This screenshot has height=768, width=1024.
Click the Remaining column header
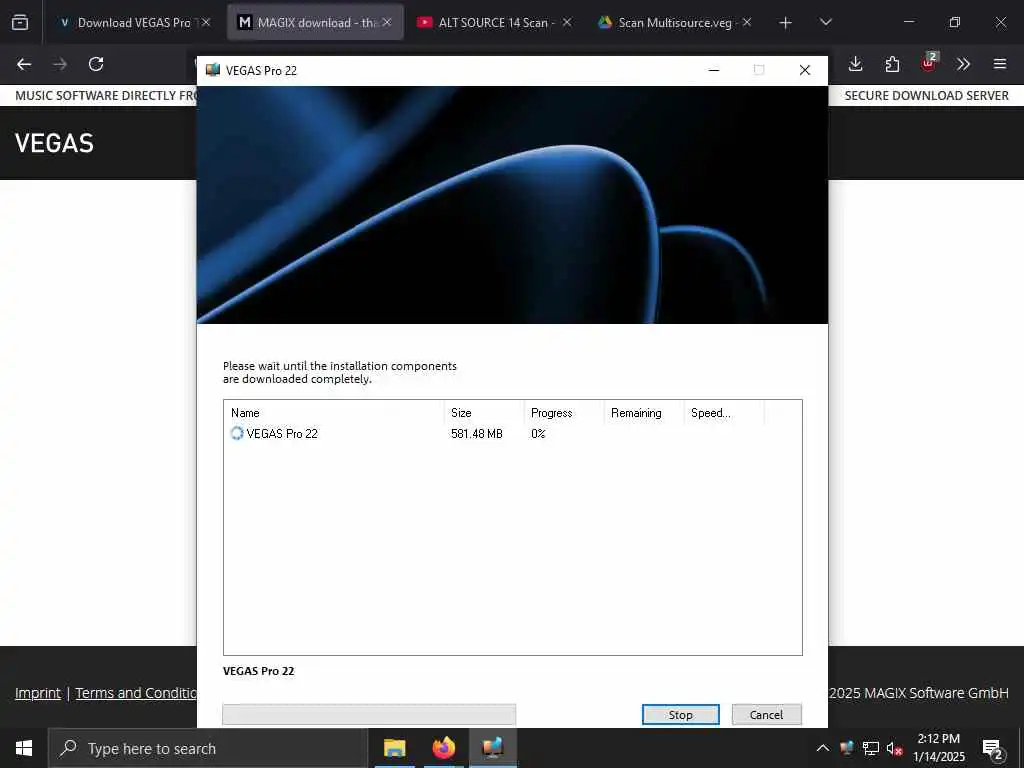643,413
